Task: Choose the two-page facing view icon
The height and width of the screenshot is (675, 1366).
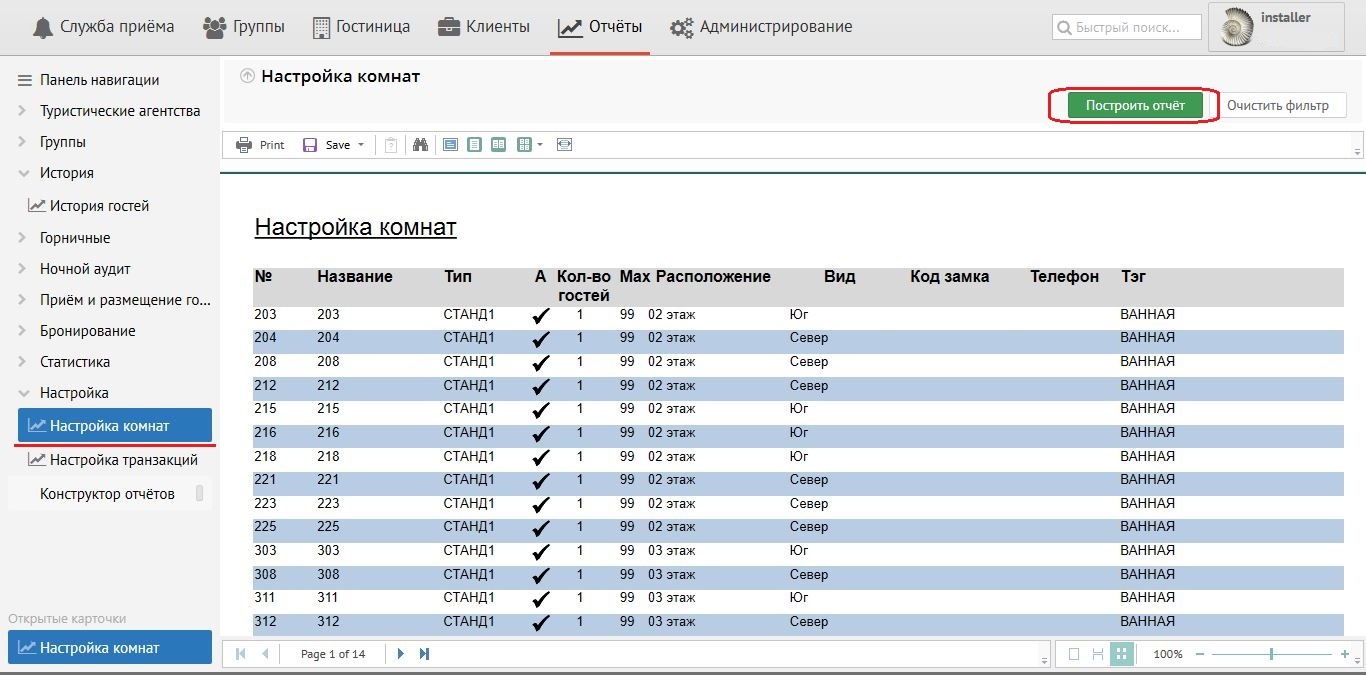Action: pyautogui.click(x=498, y=145)
